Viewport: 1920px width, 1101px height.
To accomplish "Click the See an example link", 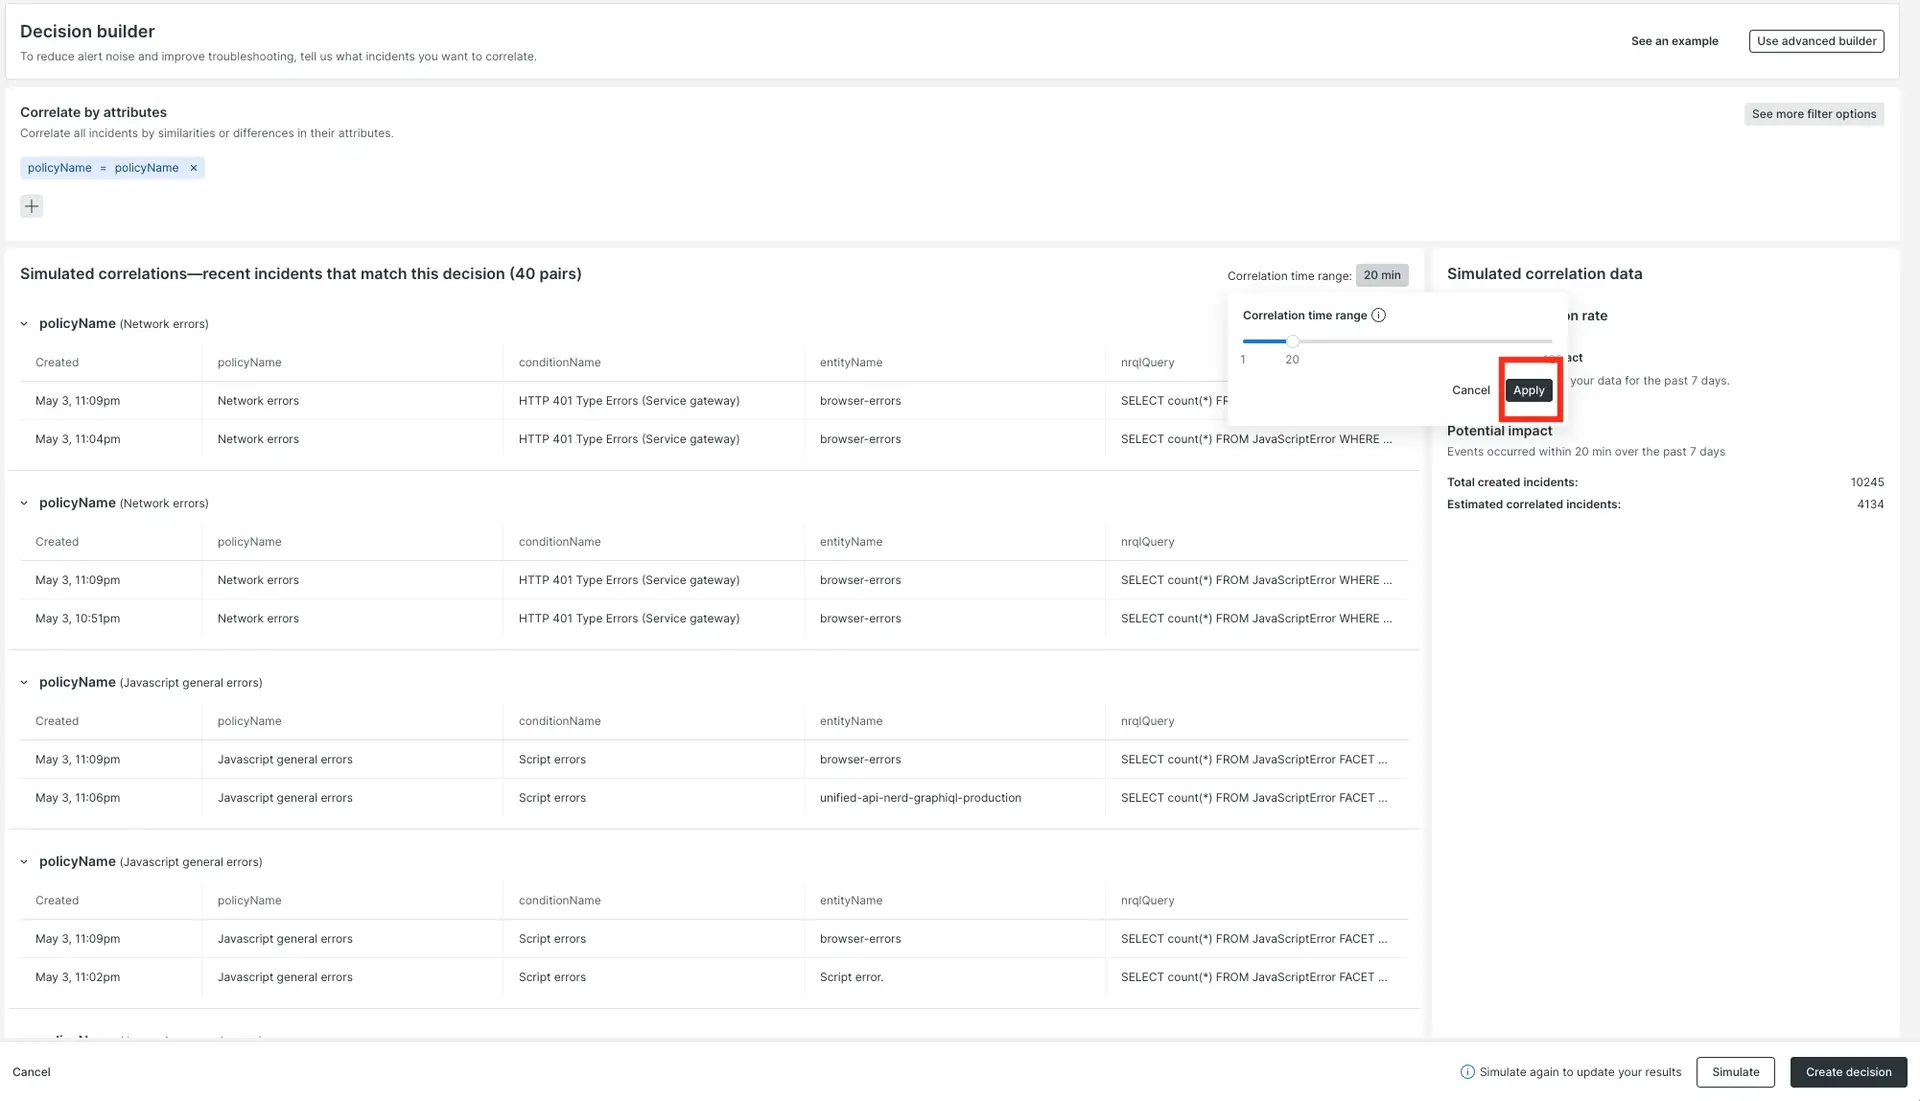I will (1675, 41).
